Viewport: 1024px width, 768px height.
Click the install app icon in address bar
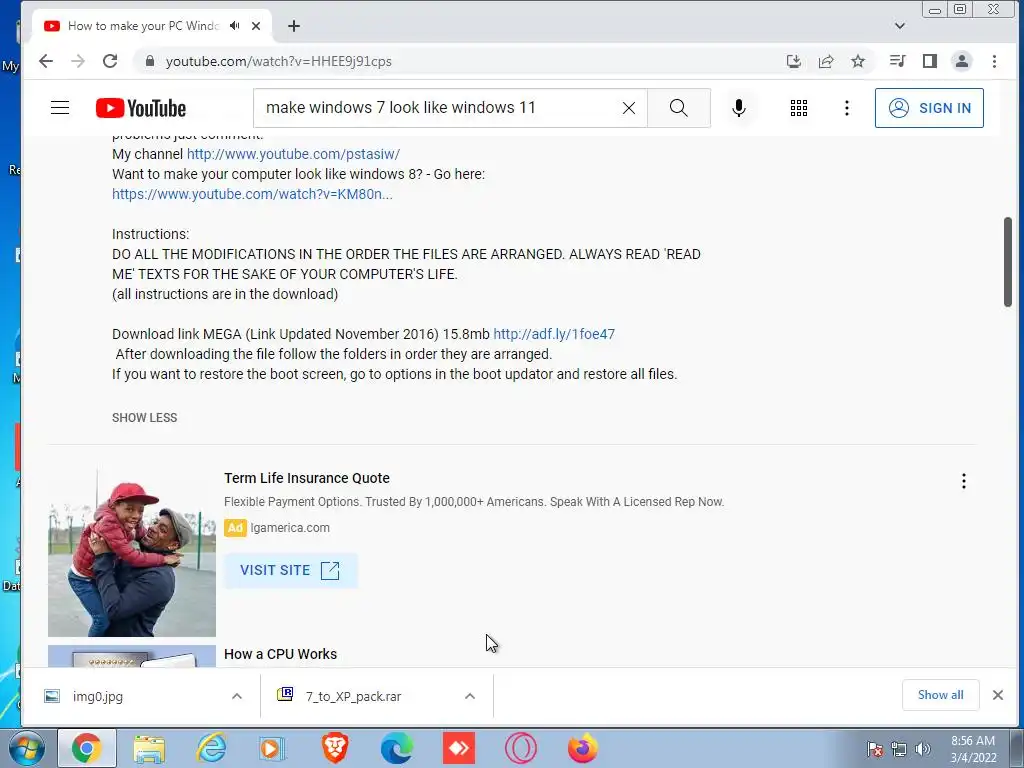click(x=793, y=61)
